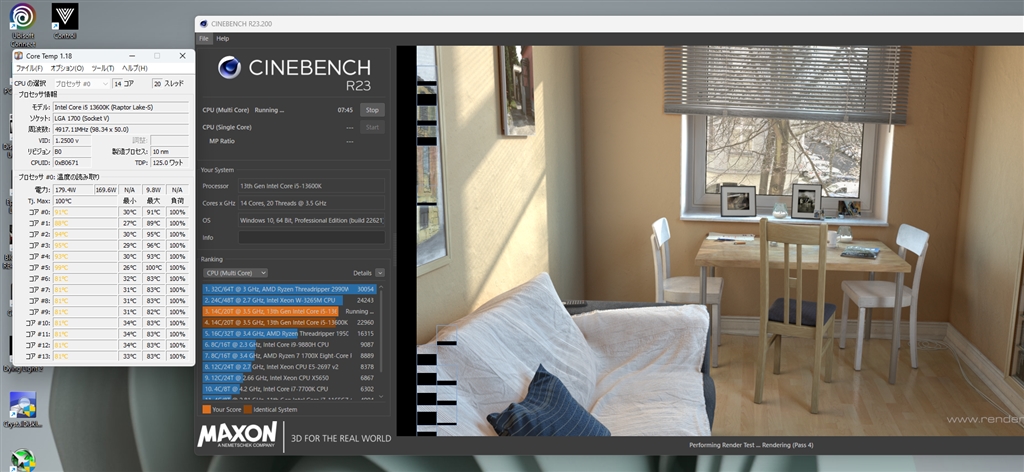
Task: Click the CPU (Multi Core) timer 07:45
Action: 345,110
